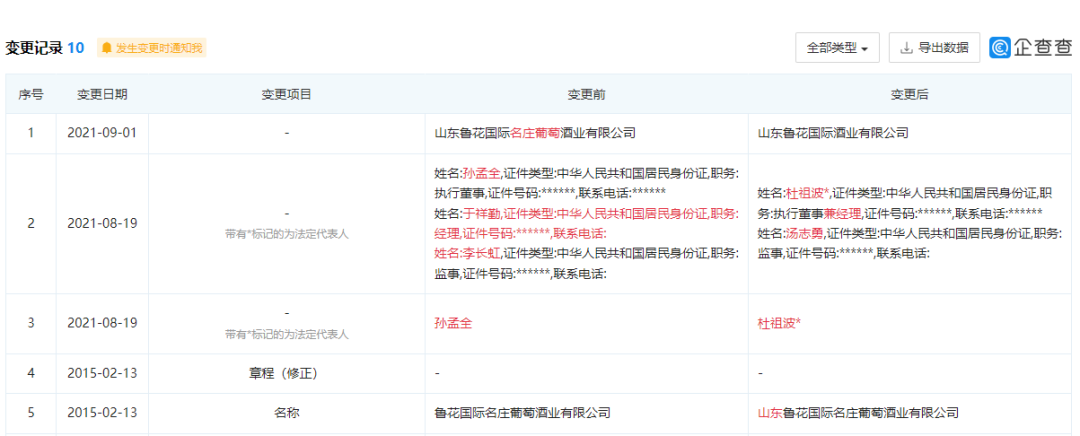Click 山东鲁花国际酒业有限公司 in row 1

833,133
